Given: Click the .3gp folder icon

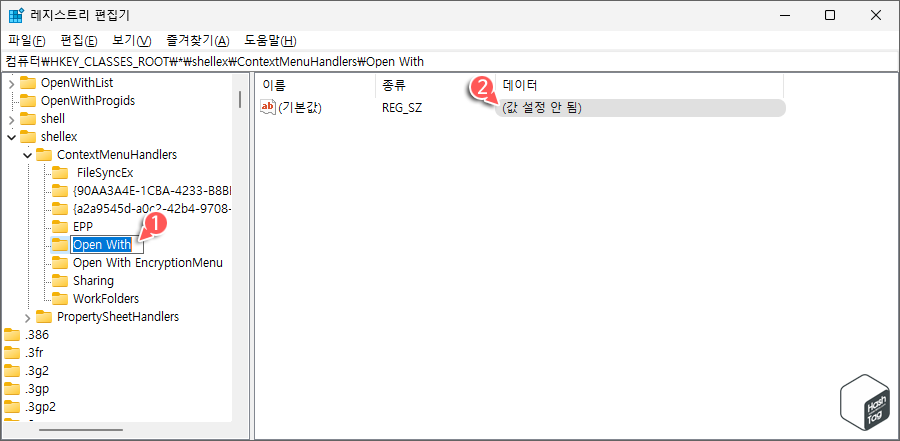Looking at the screenshot, I should point(12,389).
